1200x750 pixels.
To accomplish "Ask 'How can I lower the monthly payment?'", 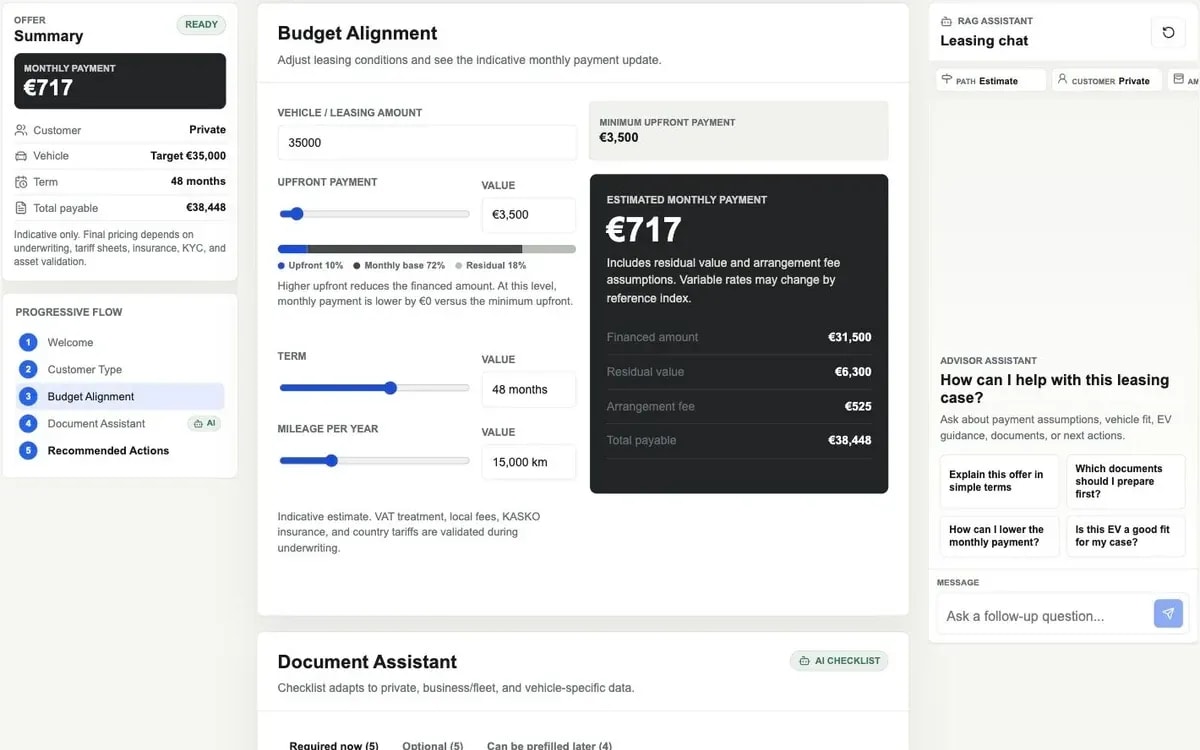I will click(x=999, y=536).
